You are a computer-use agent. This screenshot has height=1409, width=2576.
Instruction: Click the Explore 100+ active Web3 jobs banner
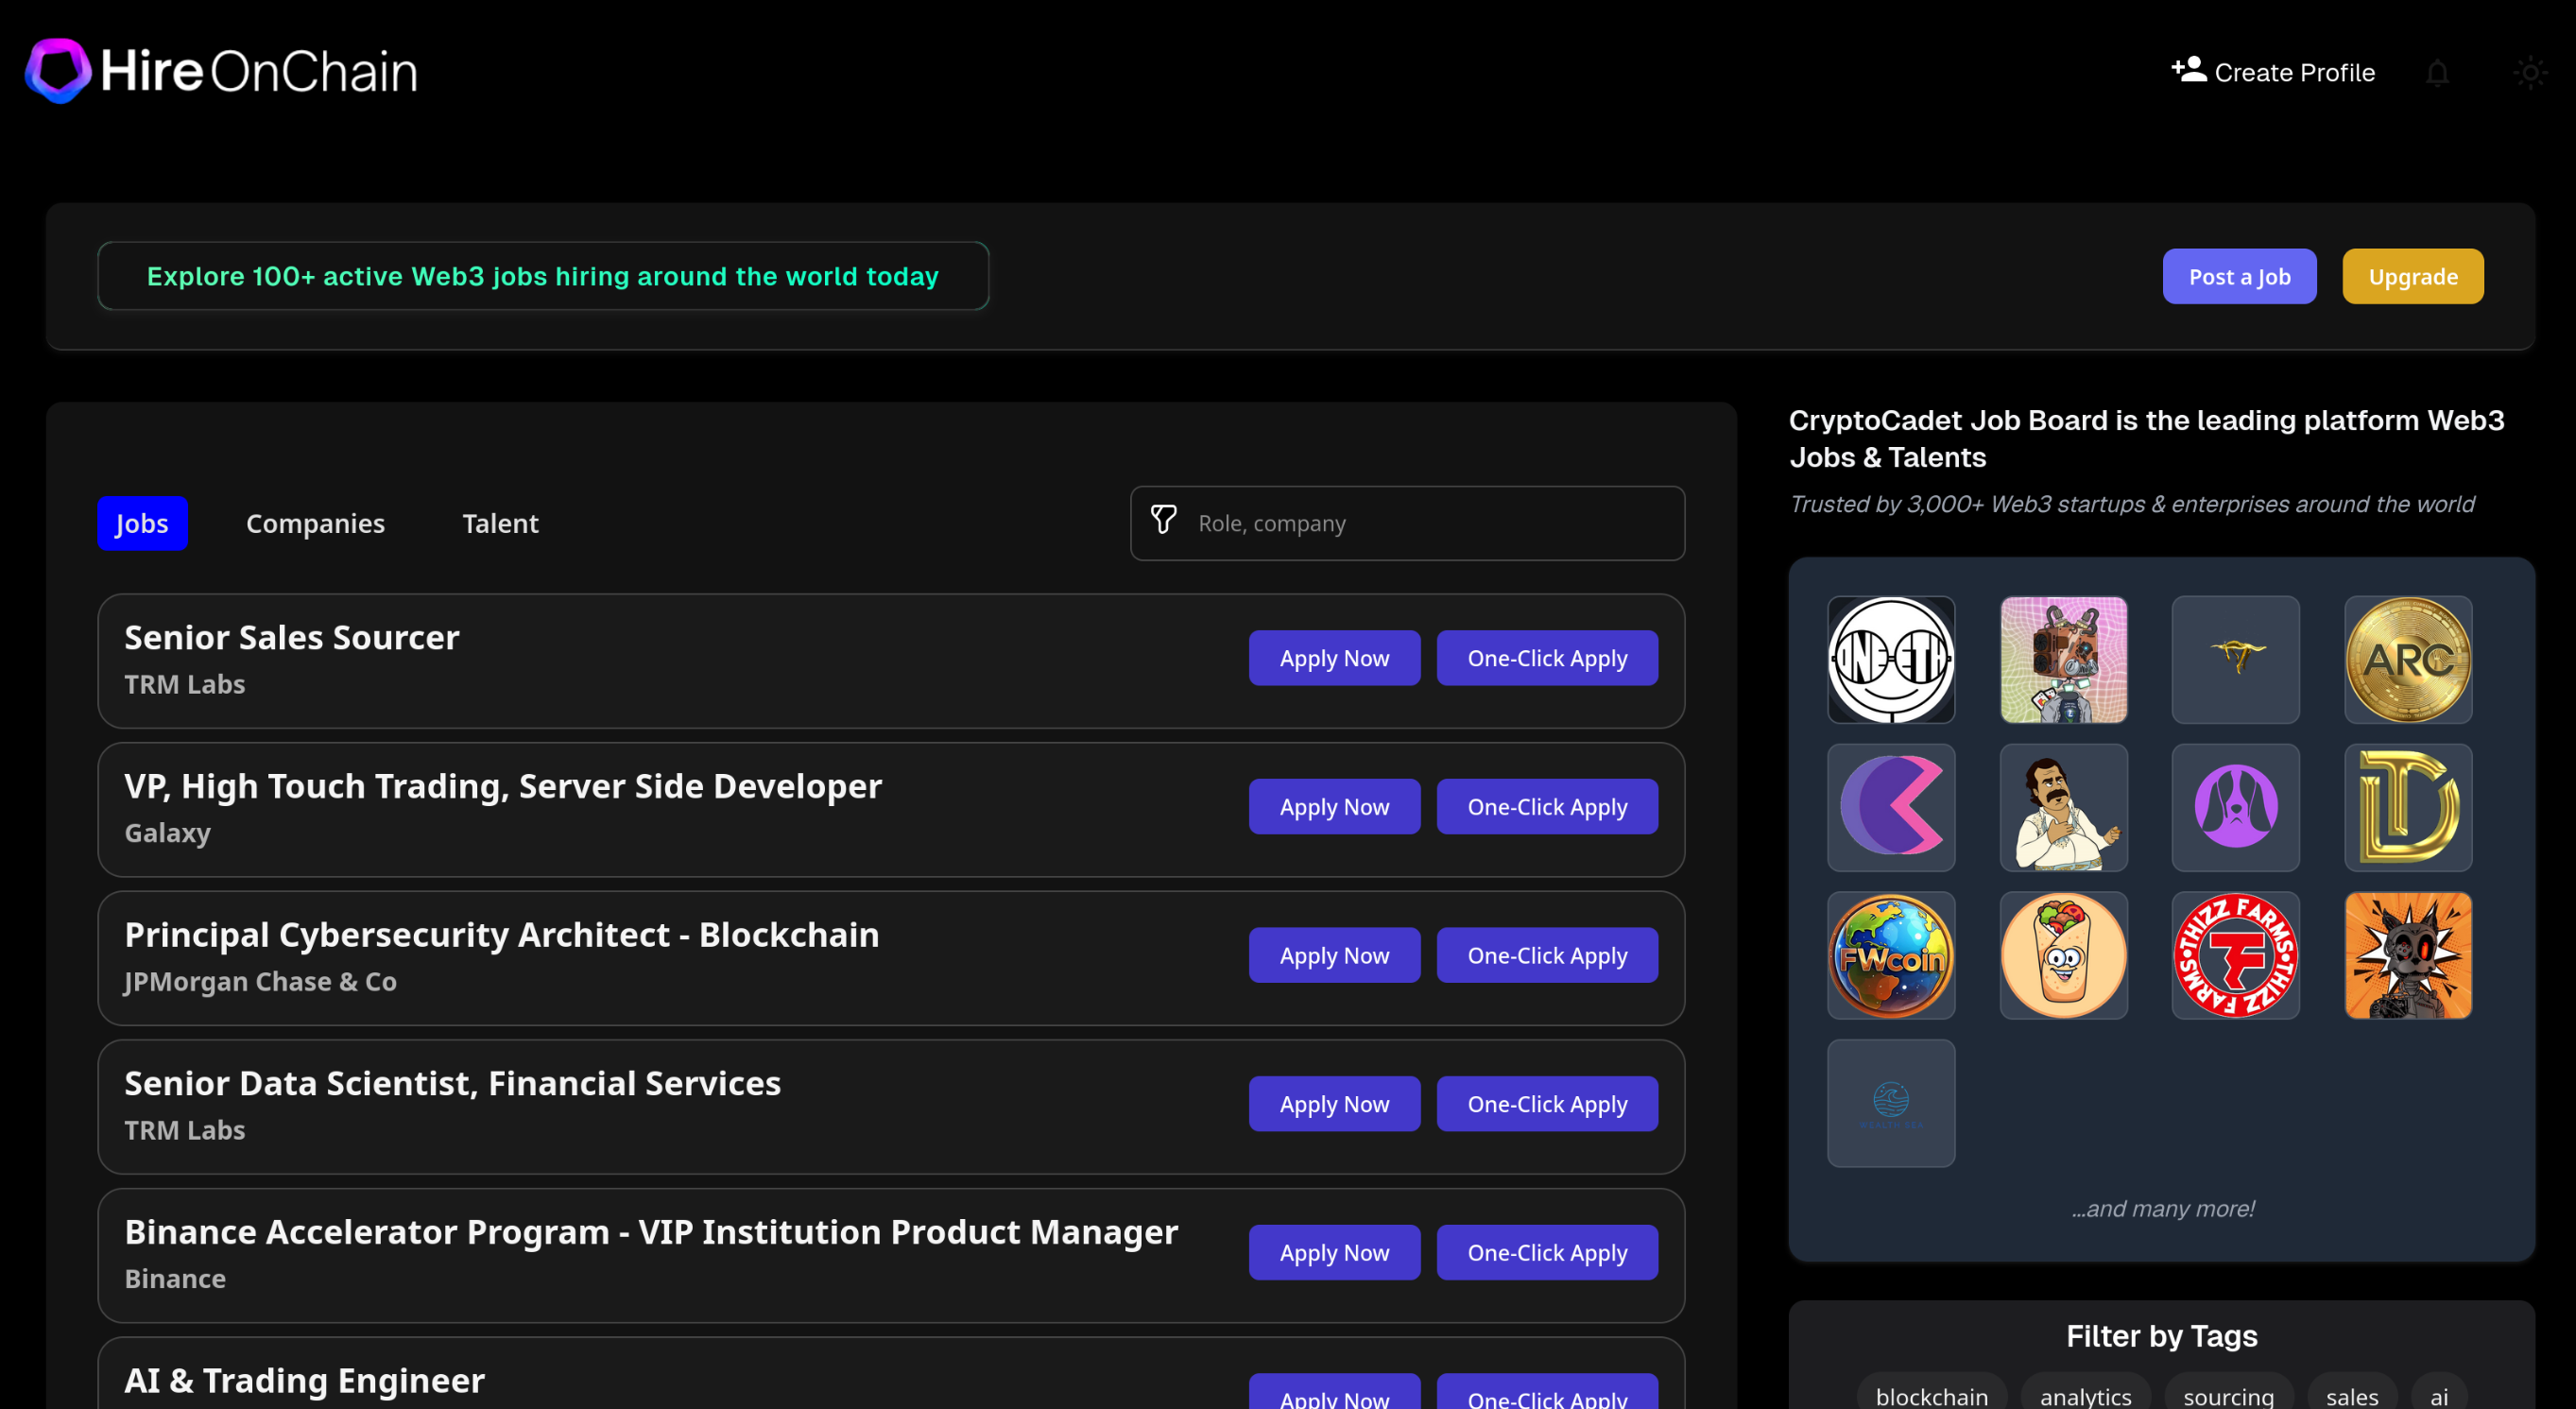[x=543, y=276]
